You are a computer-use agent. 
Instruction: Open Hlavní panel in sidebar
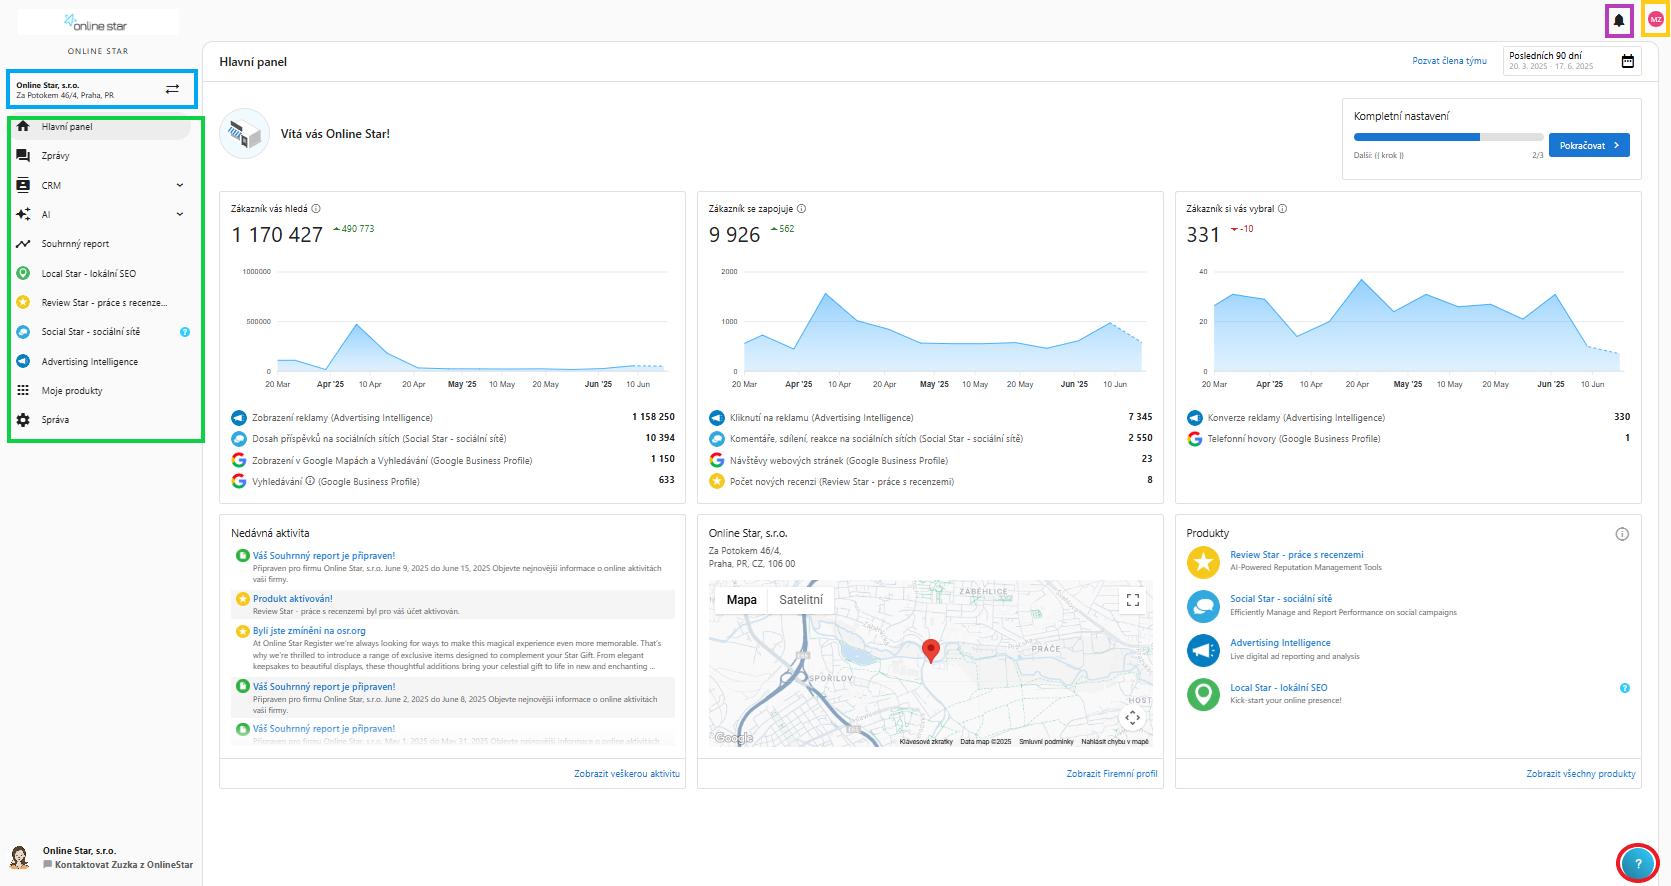tap(101, 127)
